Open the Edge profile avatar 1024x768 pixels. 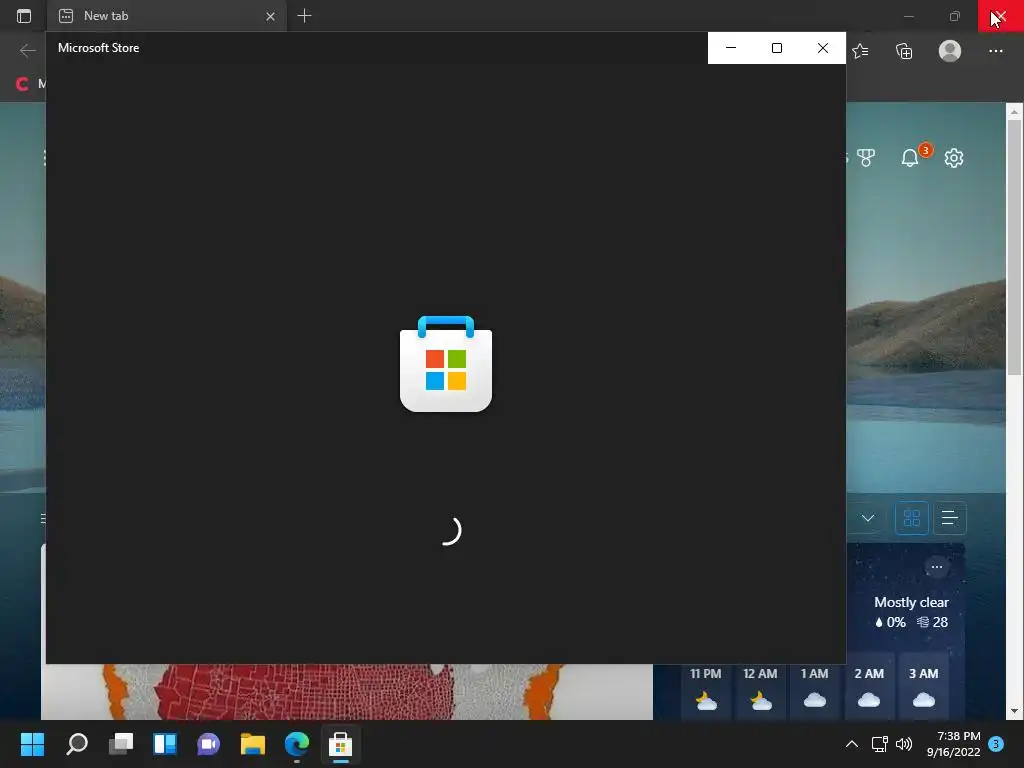tap(950, 51)
